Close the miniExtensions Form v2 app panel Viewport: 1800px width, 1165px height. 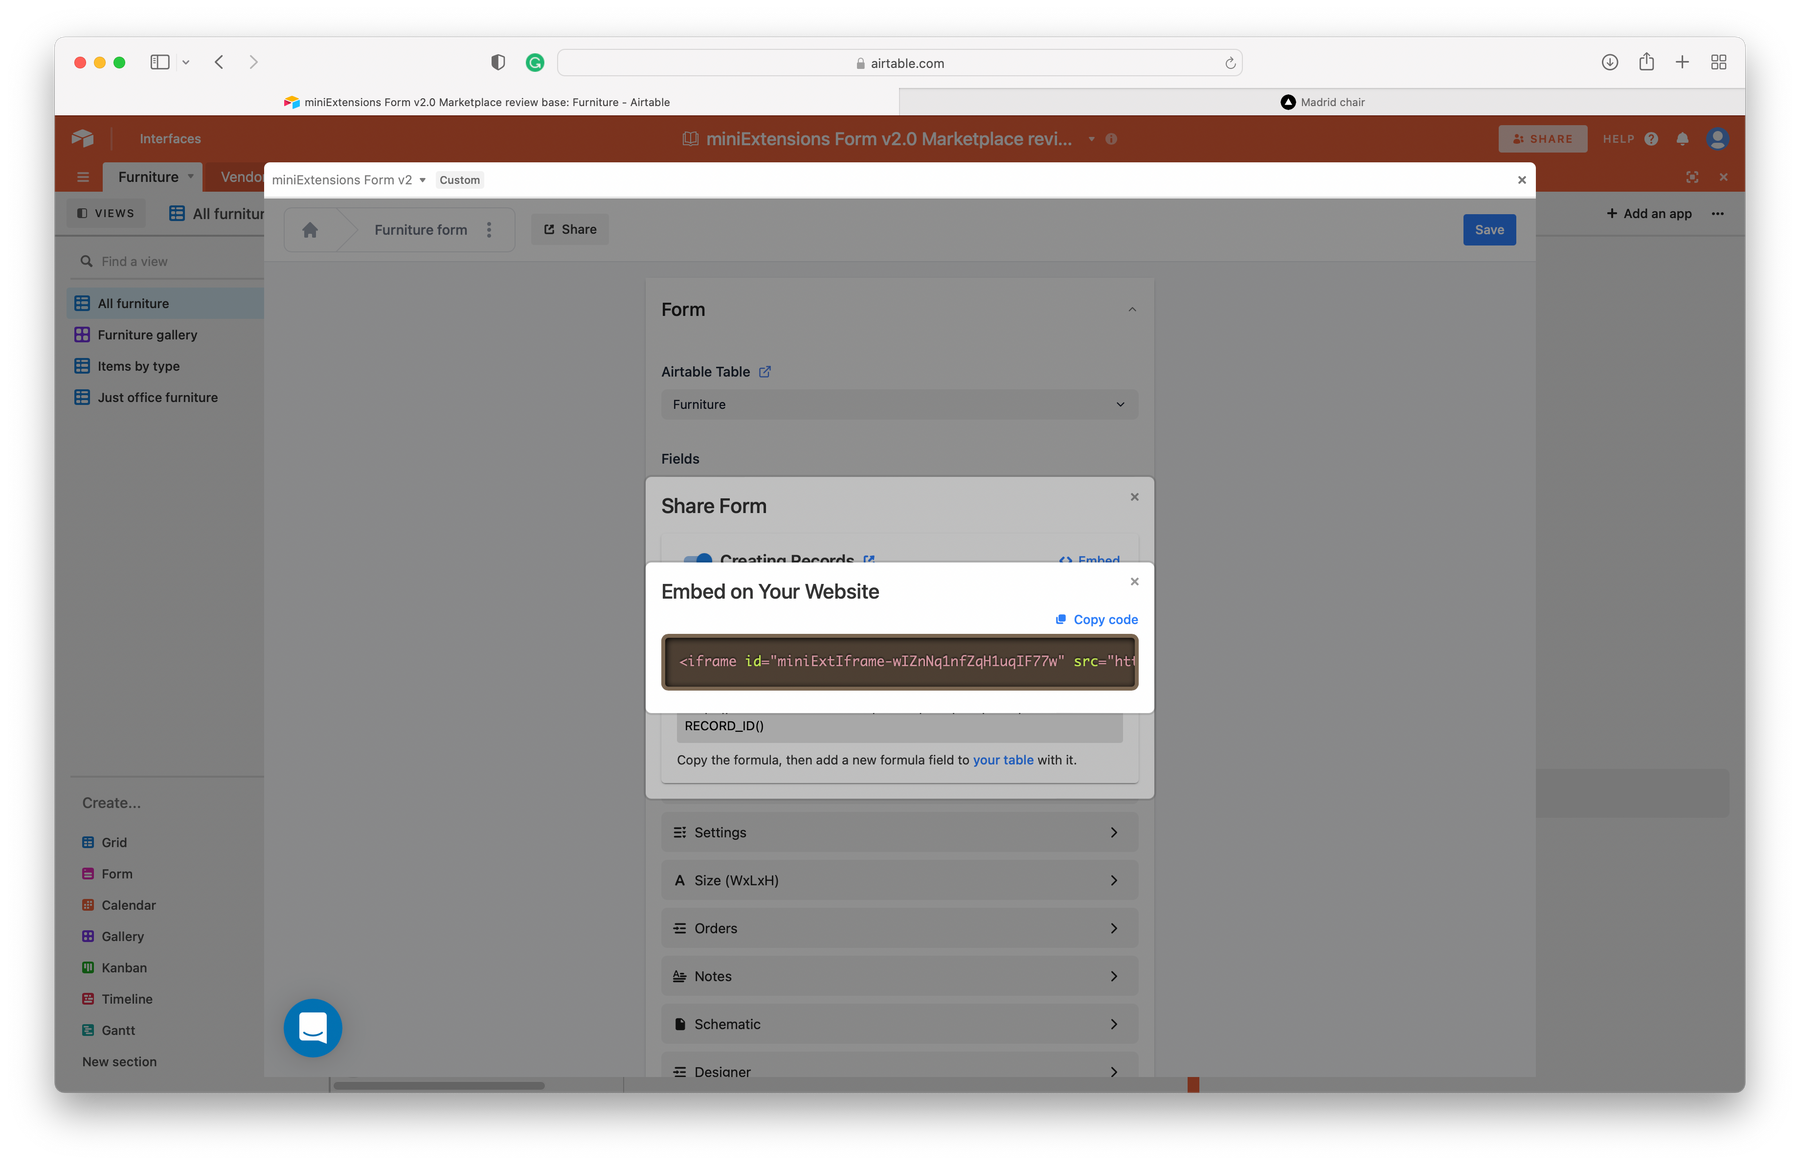click(x=1522, y=180)
